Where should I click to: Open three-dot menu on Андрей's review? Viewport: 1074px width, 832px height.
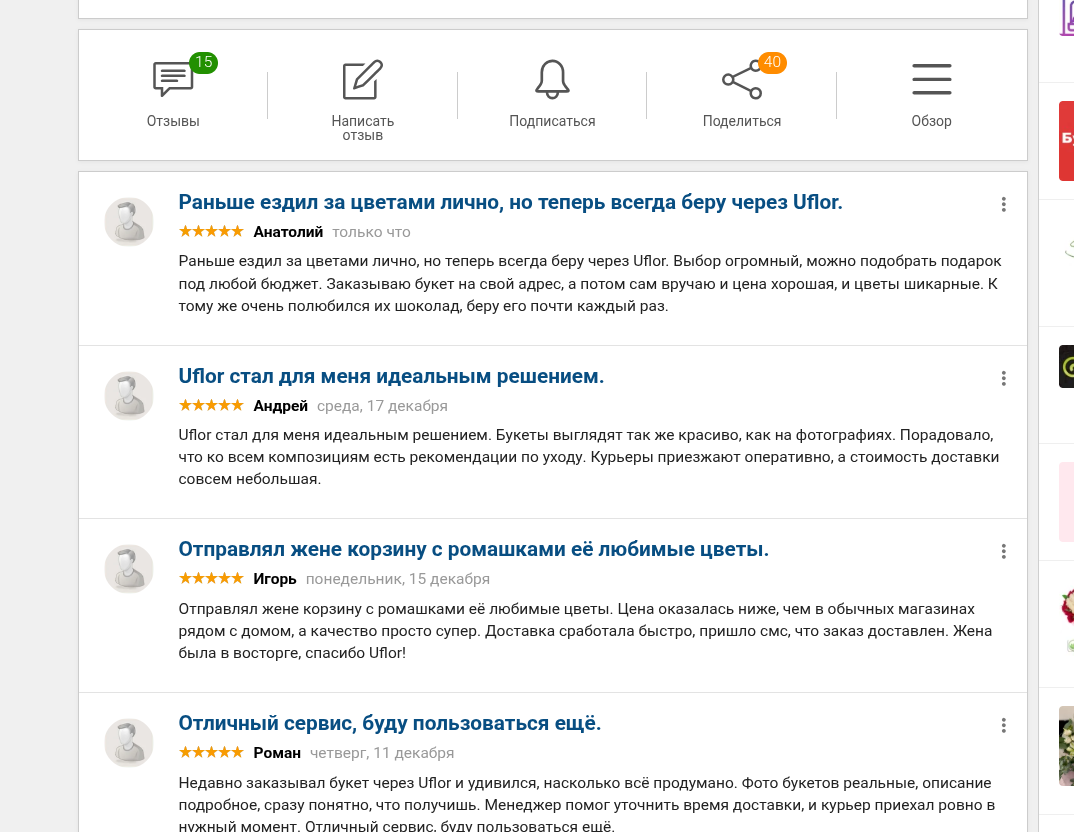click(x=1003, y=378)
